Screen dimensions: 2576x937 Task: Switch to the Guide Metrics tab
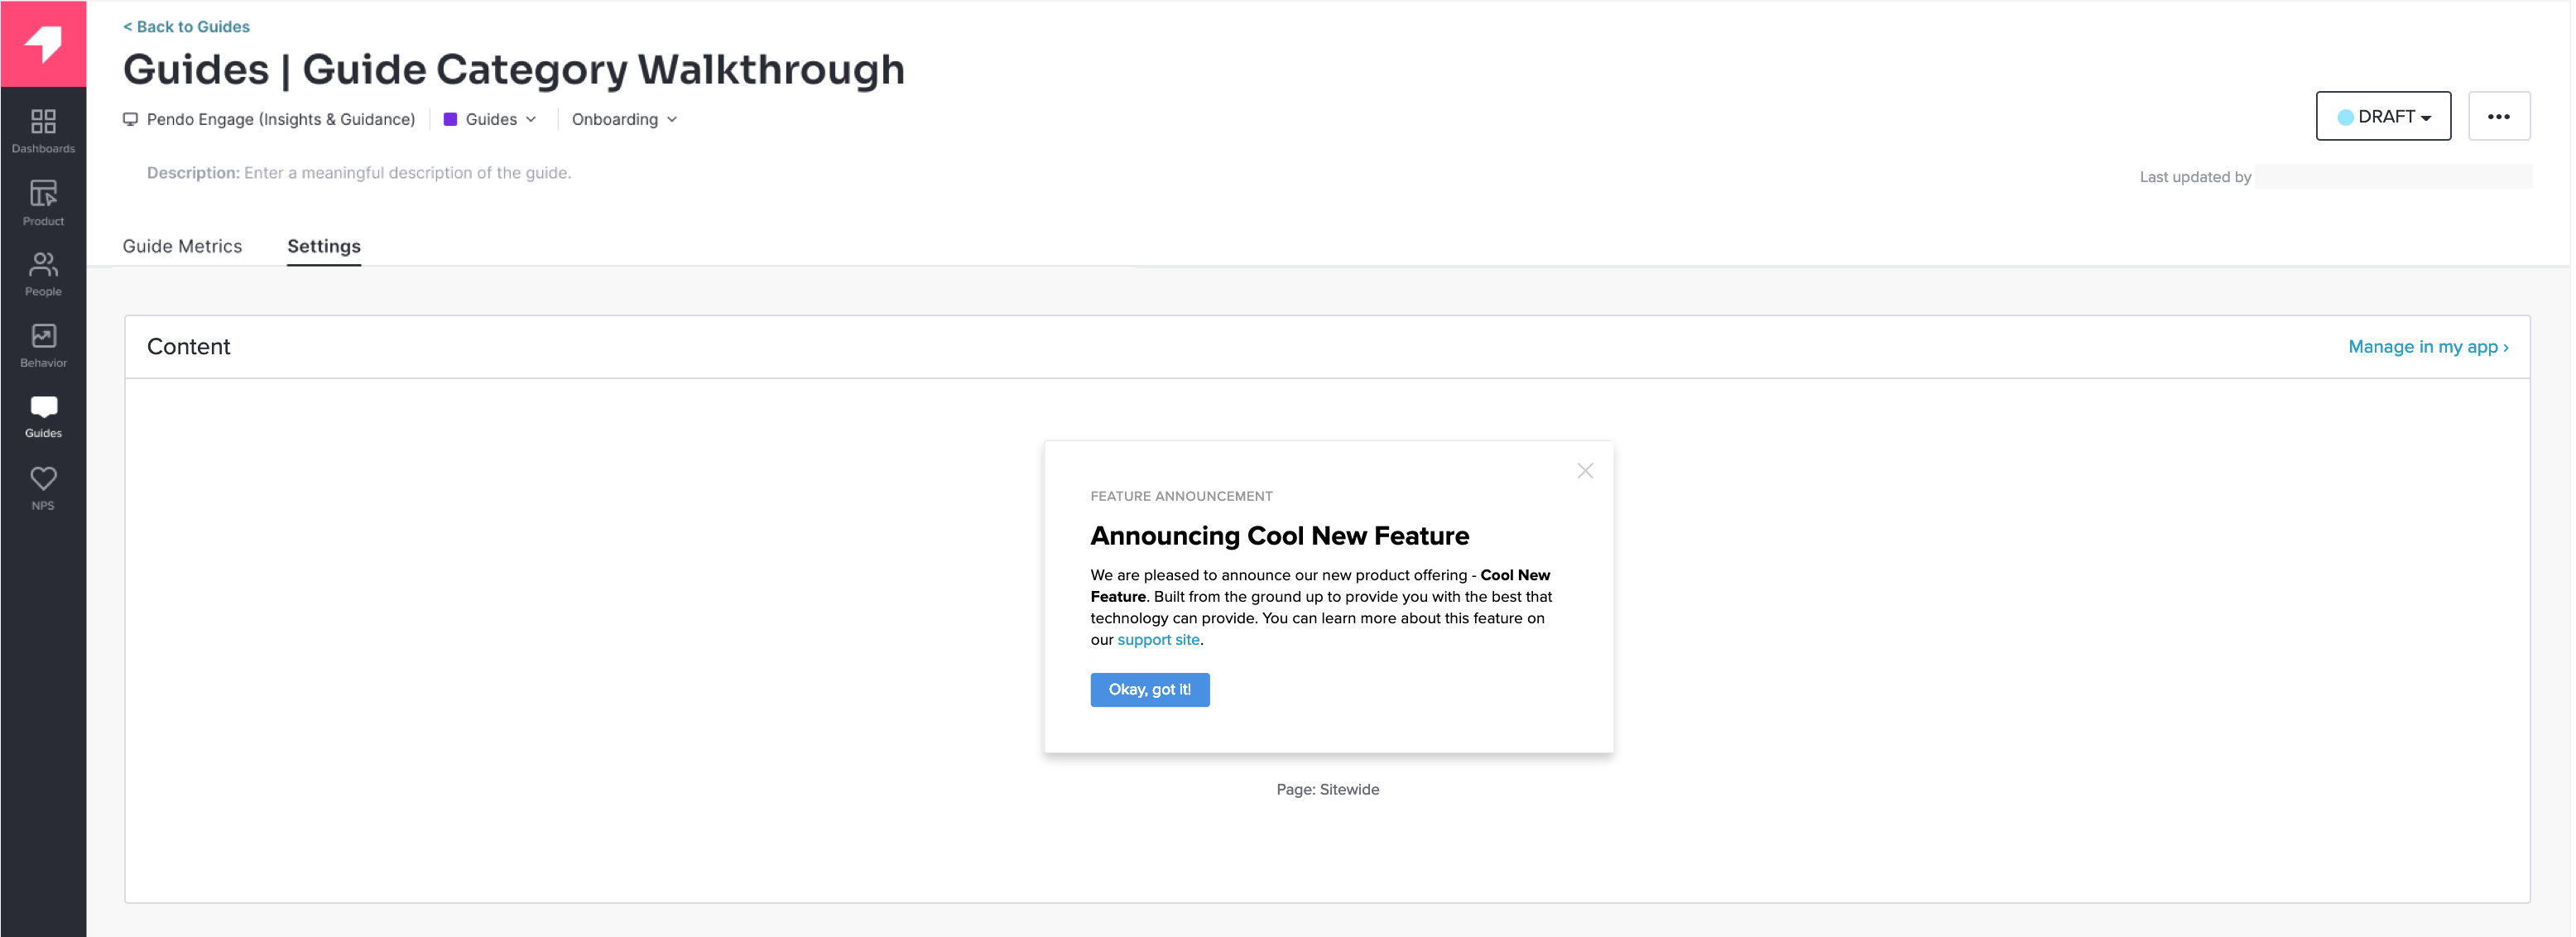click(x=182, y=246)
